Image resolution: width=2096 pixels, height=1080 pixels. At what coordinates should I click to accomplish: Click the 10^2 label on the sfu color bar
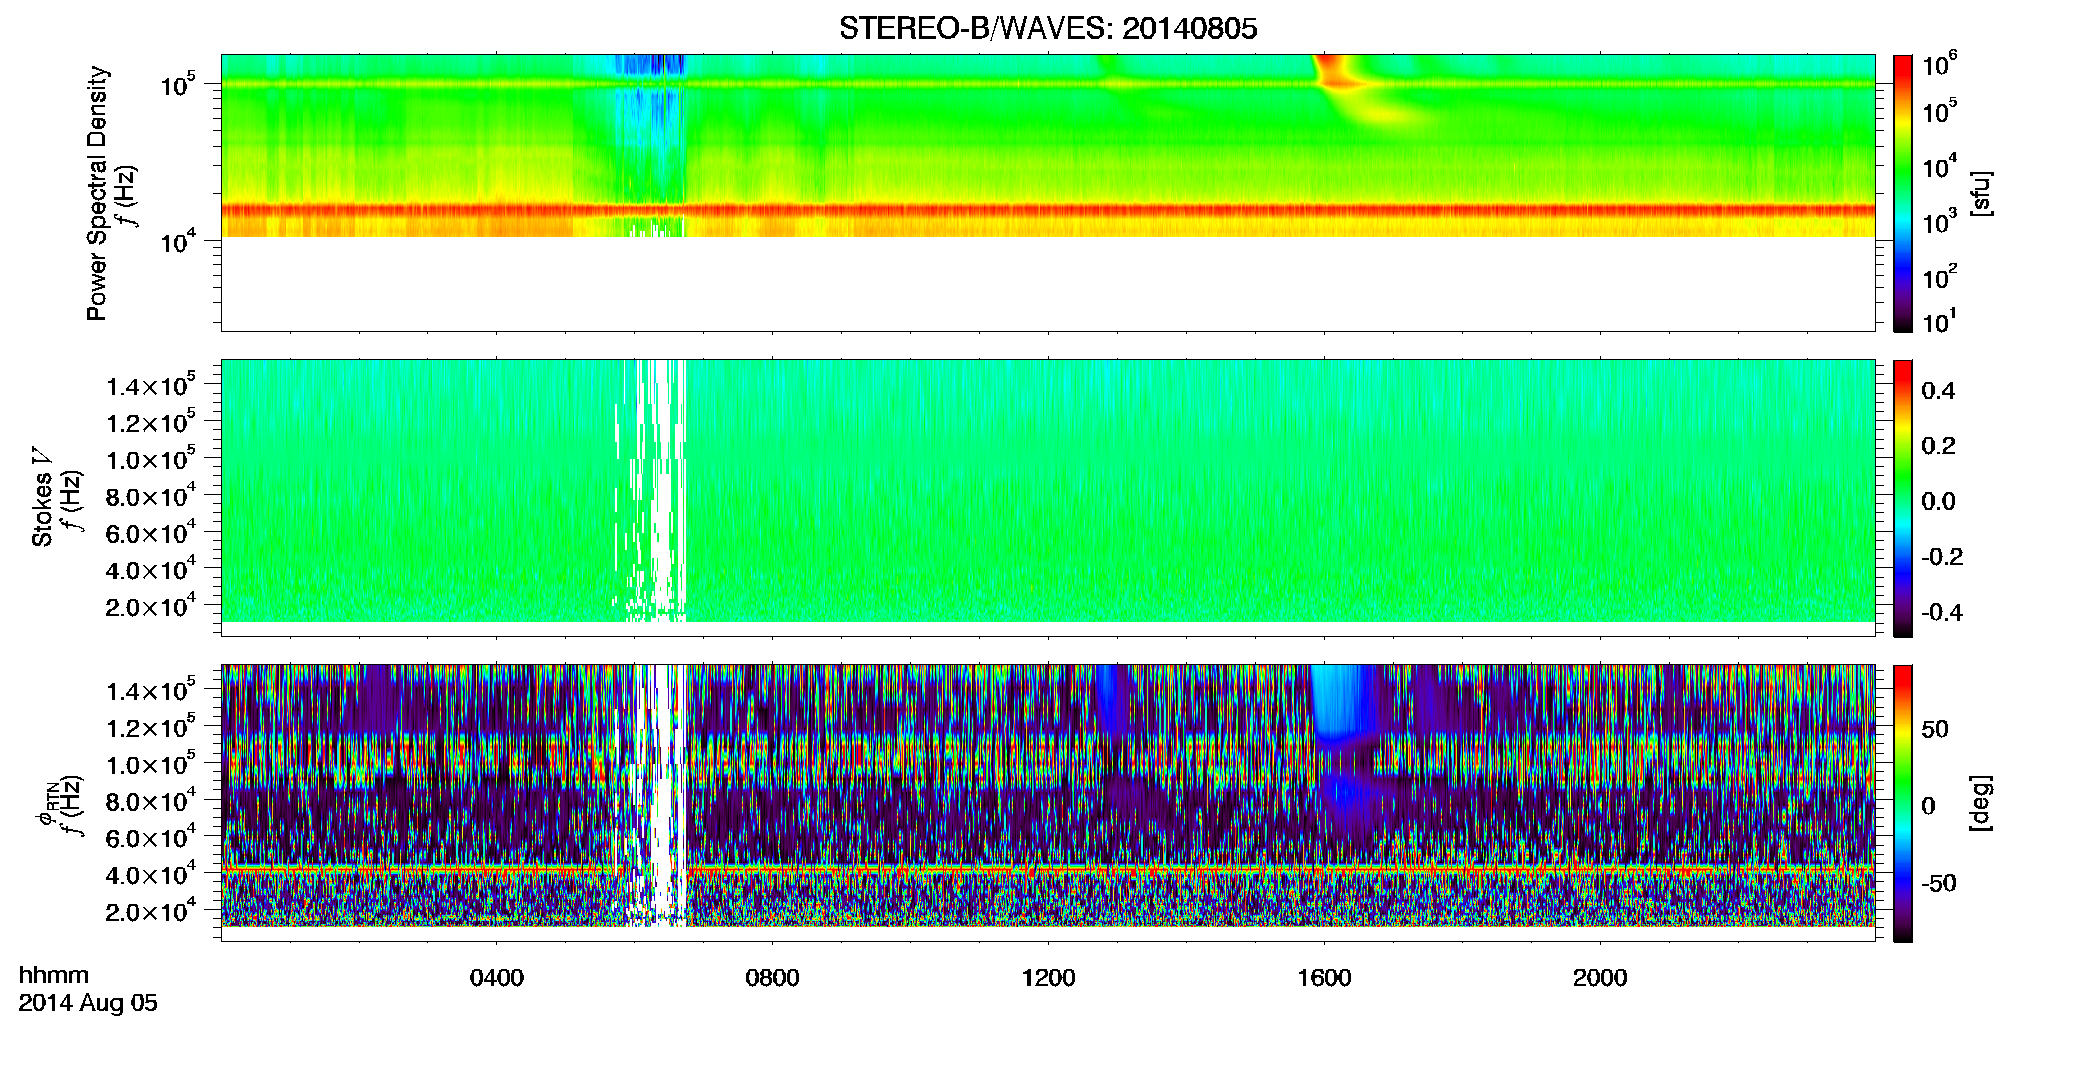coord(1940,276)
